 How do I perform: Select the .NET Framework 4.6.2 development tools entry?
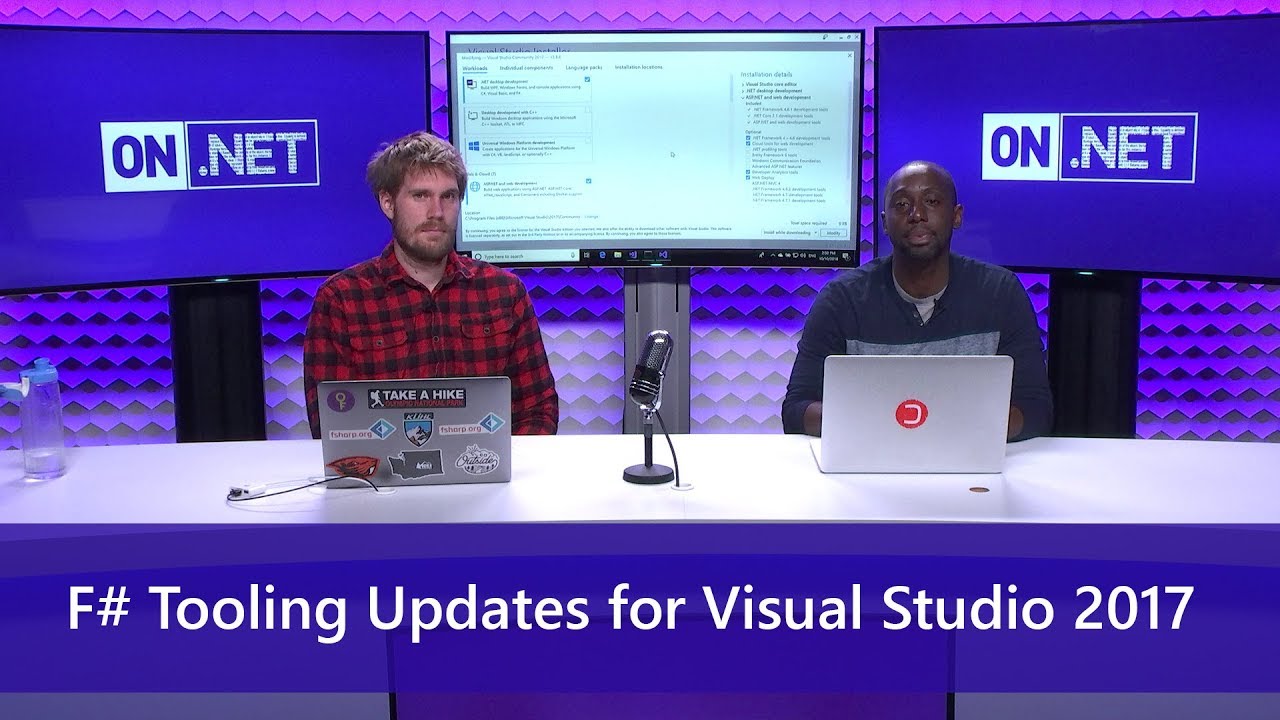[x=789, y=189]
